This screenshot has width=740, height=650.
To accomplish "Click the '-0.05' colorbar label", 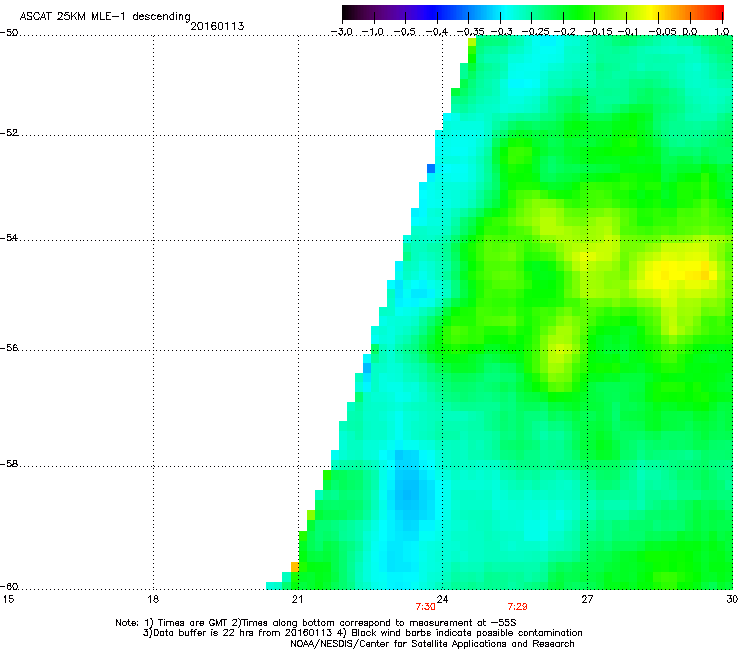I will (x=662, y=32).
